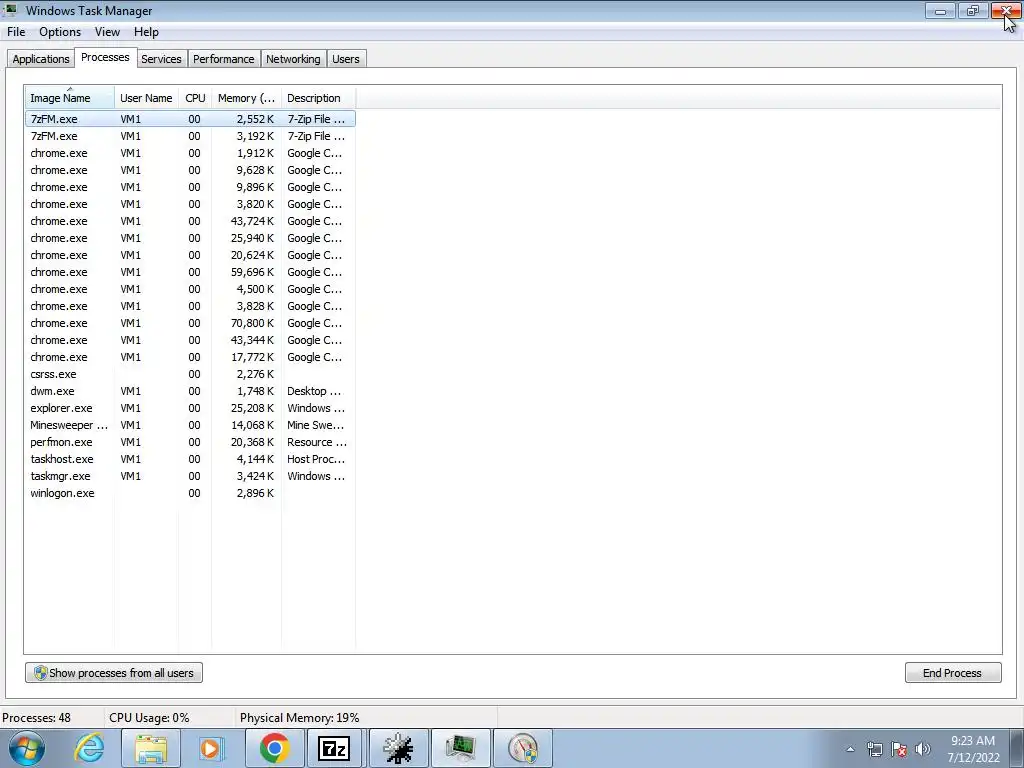Switch to Google Chrome in the taskbar
The image size is (1024, 768).
click(x=274, y=748)
